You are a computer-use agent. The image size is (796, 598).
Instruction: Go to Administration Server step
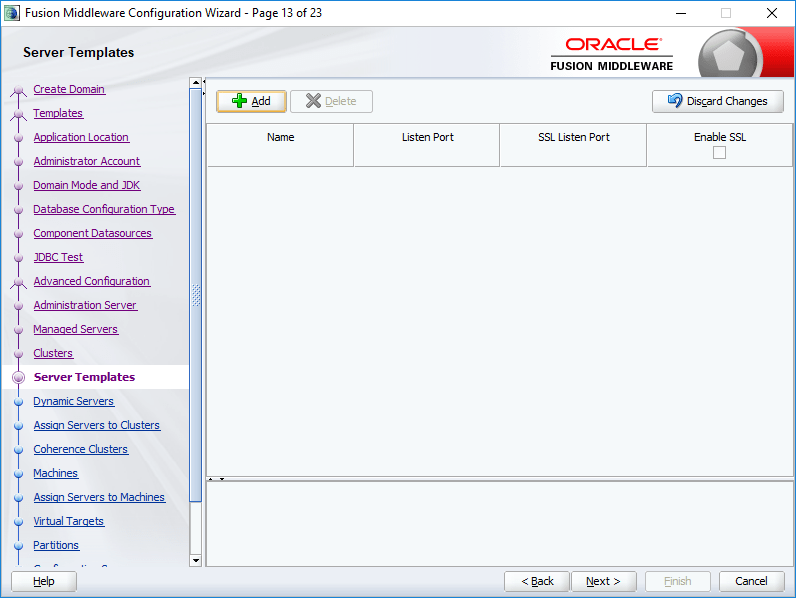[x=85, y=305]
